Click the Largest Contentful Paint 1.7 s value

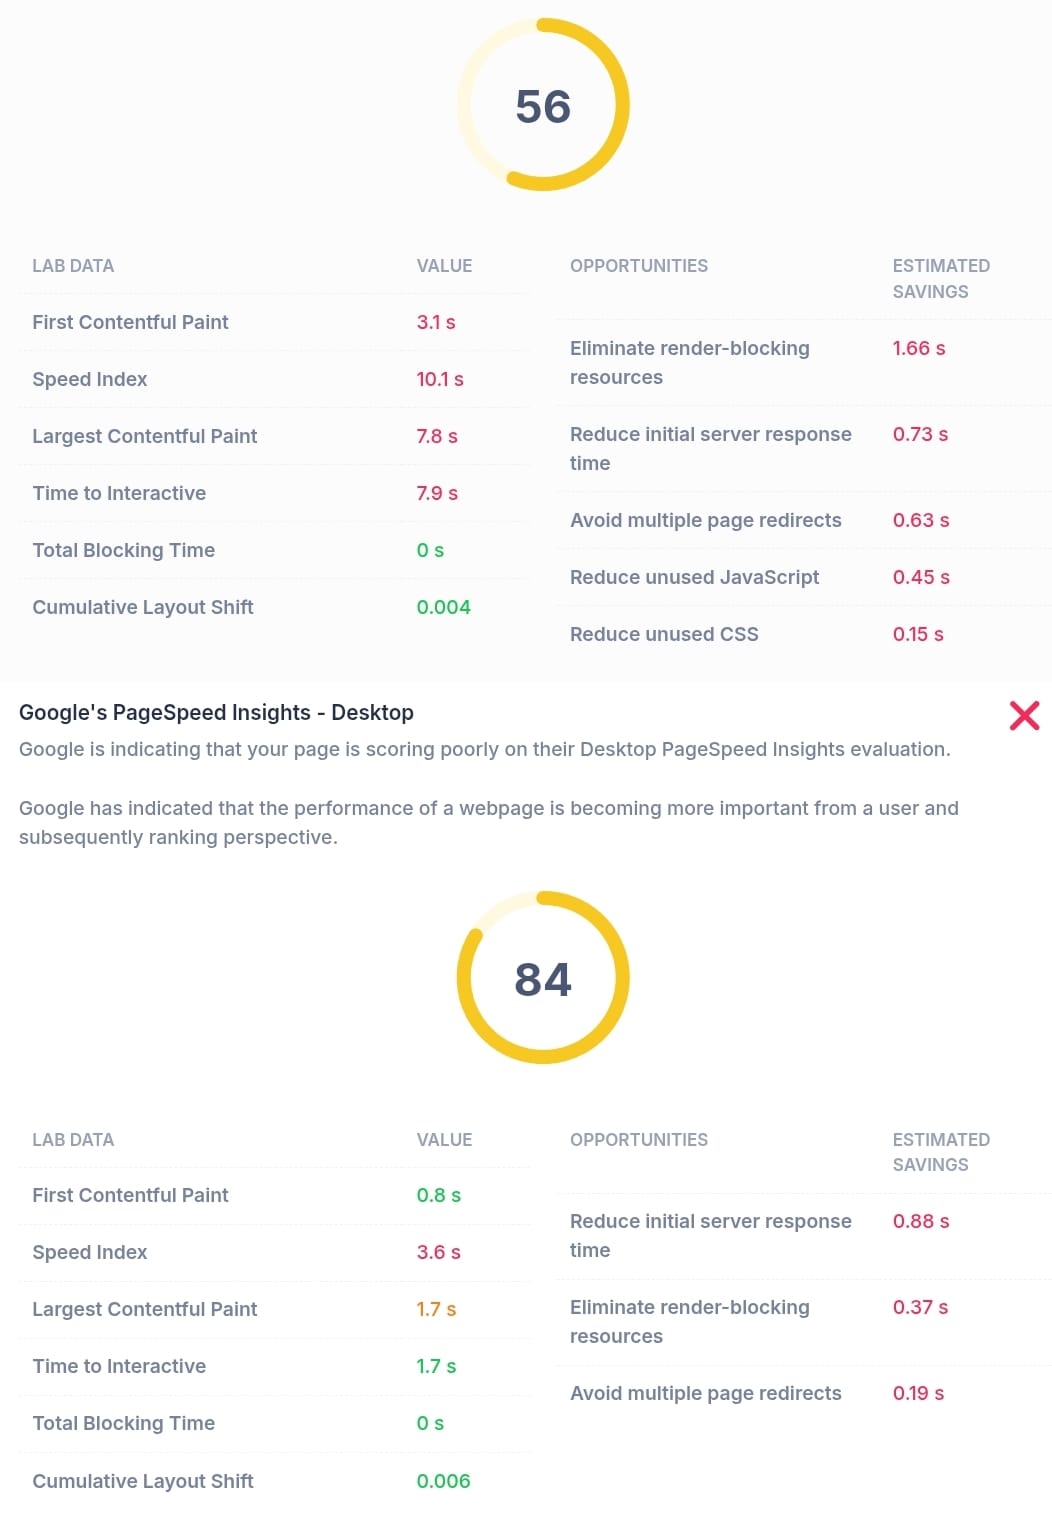(436, 1309)
